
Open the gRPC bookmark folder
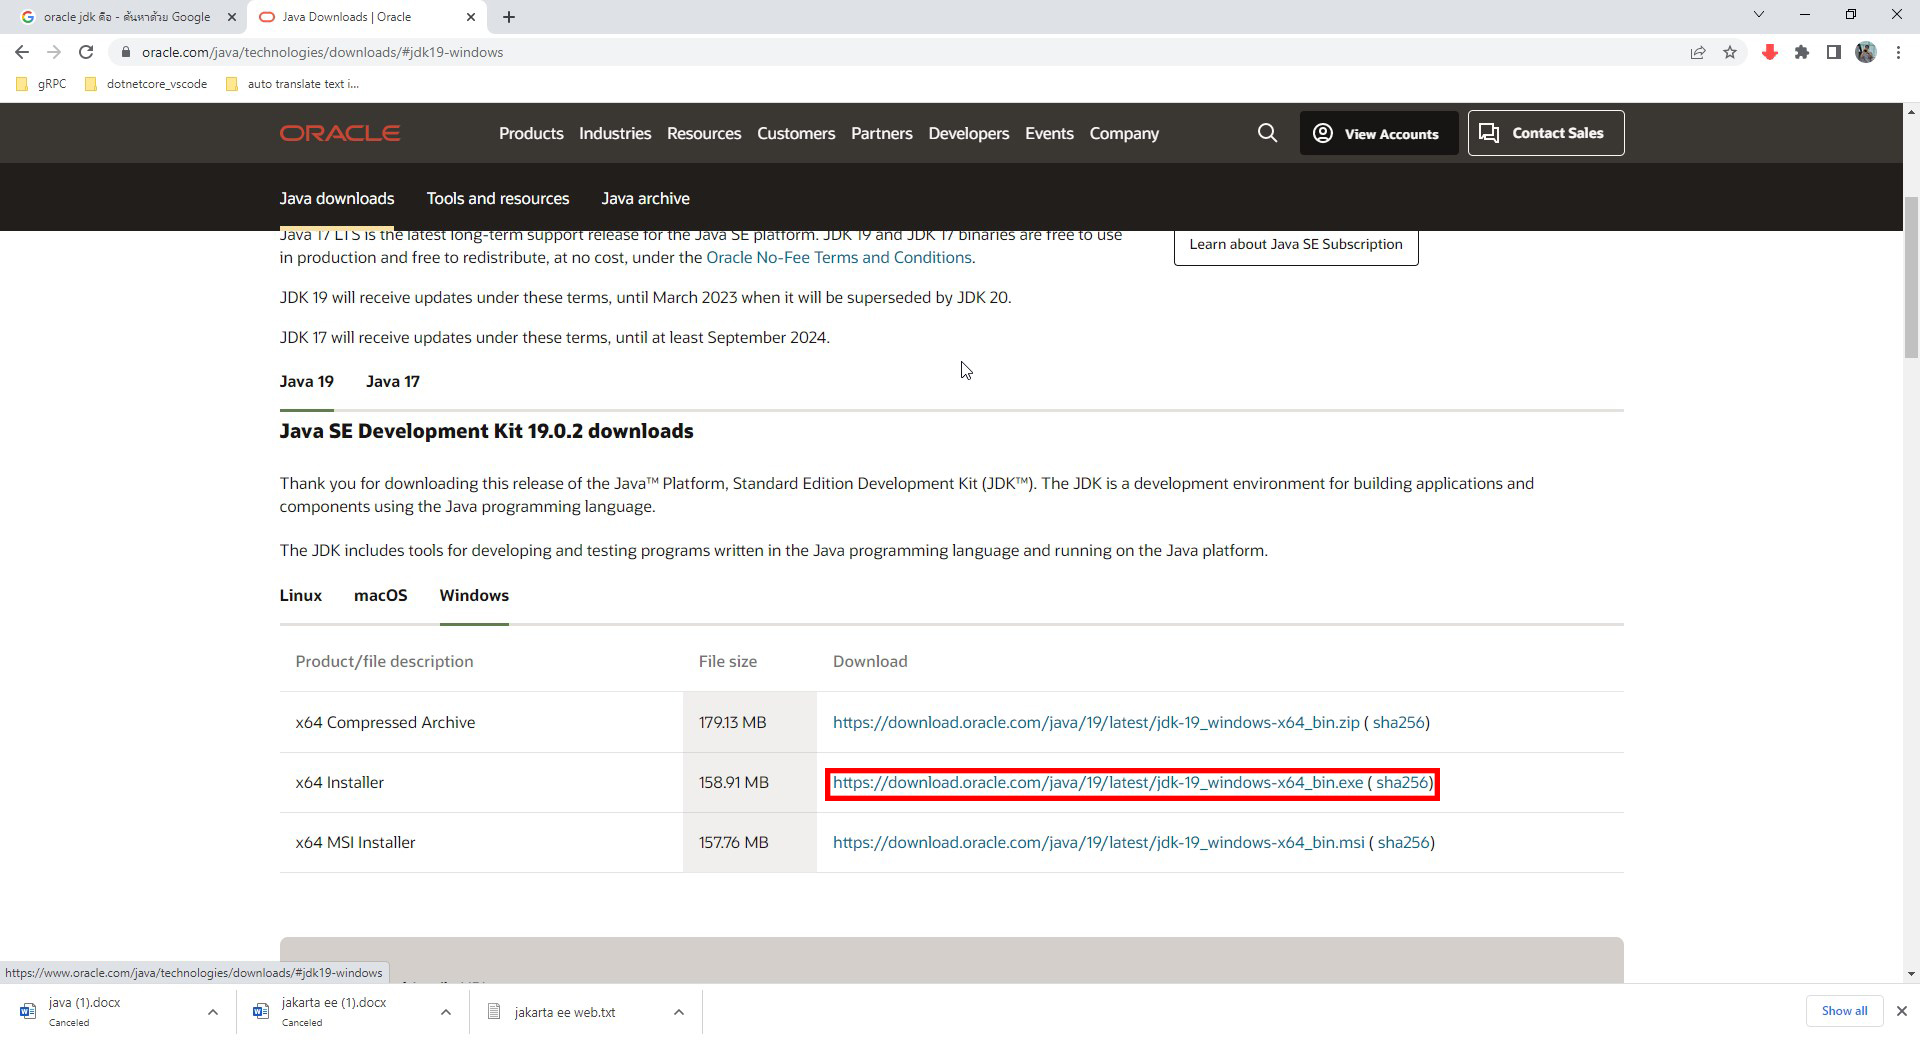(x=42, y=84)
